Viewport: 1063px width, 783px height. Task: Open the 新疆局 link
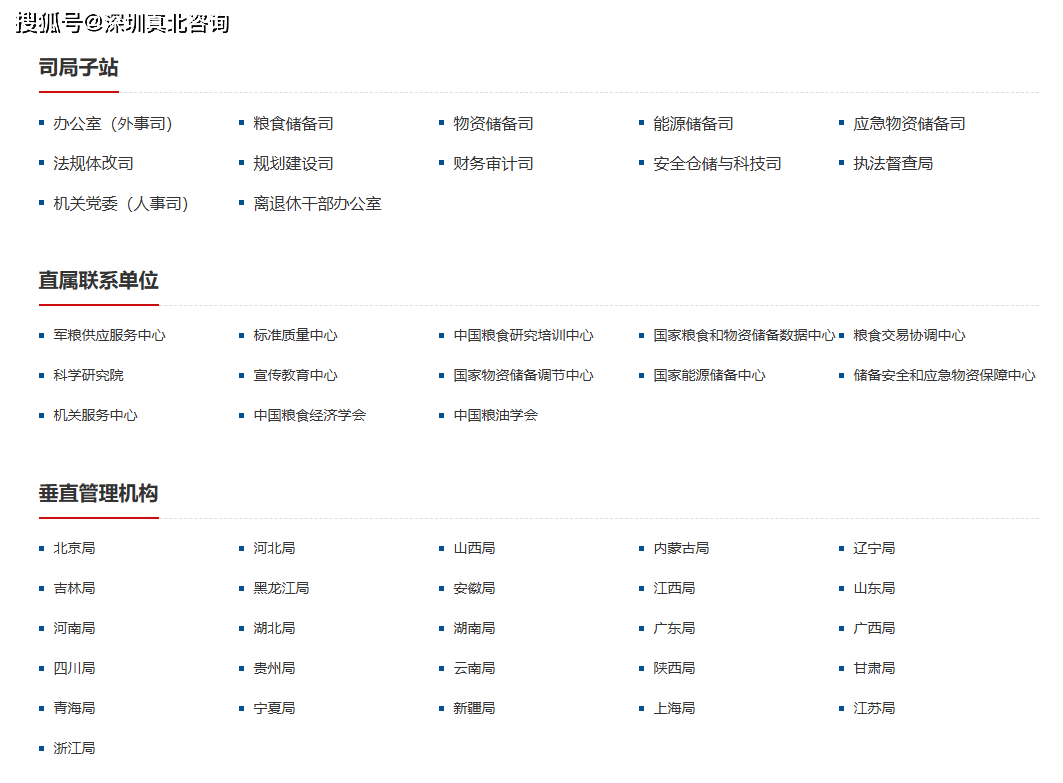pos(474,709)
